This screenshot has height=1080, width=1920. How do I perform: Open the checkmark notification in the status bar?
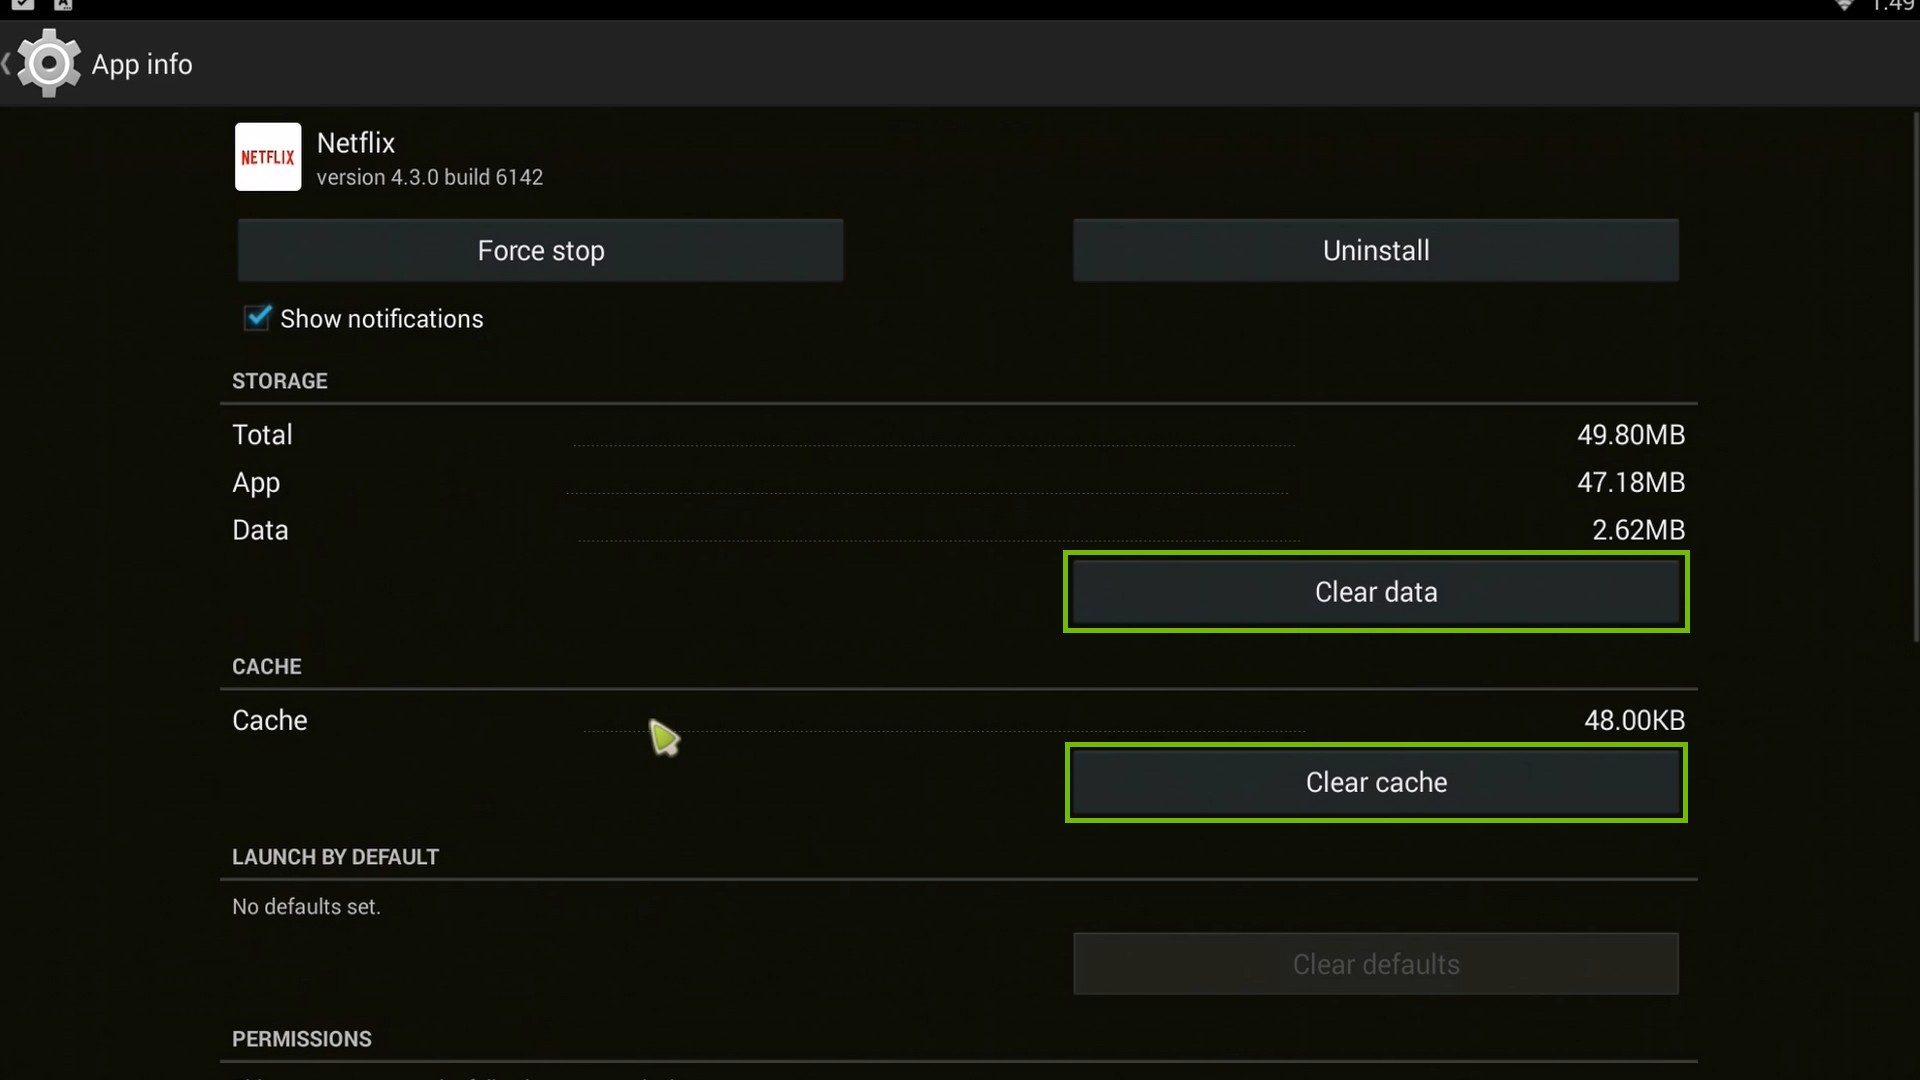[x=24, y=5]
